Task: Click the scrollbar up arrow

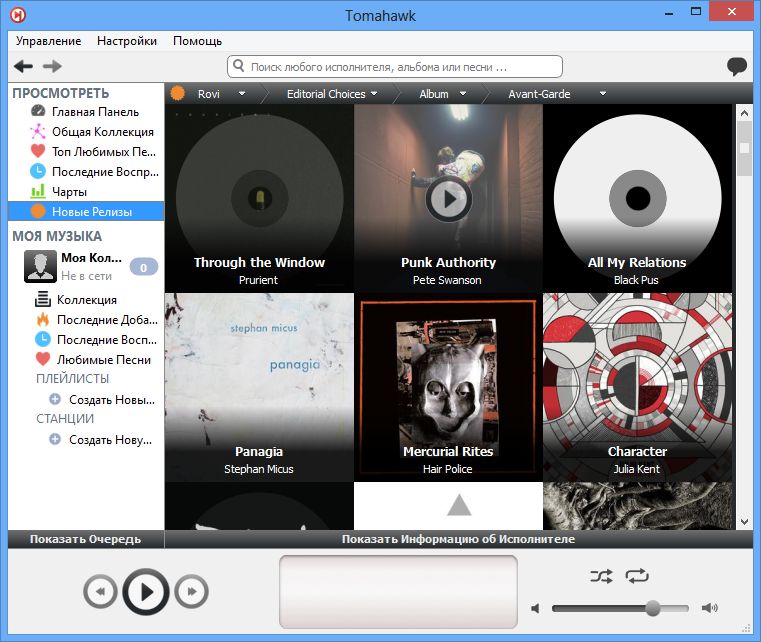Action: click(x=744, y=113)
